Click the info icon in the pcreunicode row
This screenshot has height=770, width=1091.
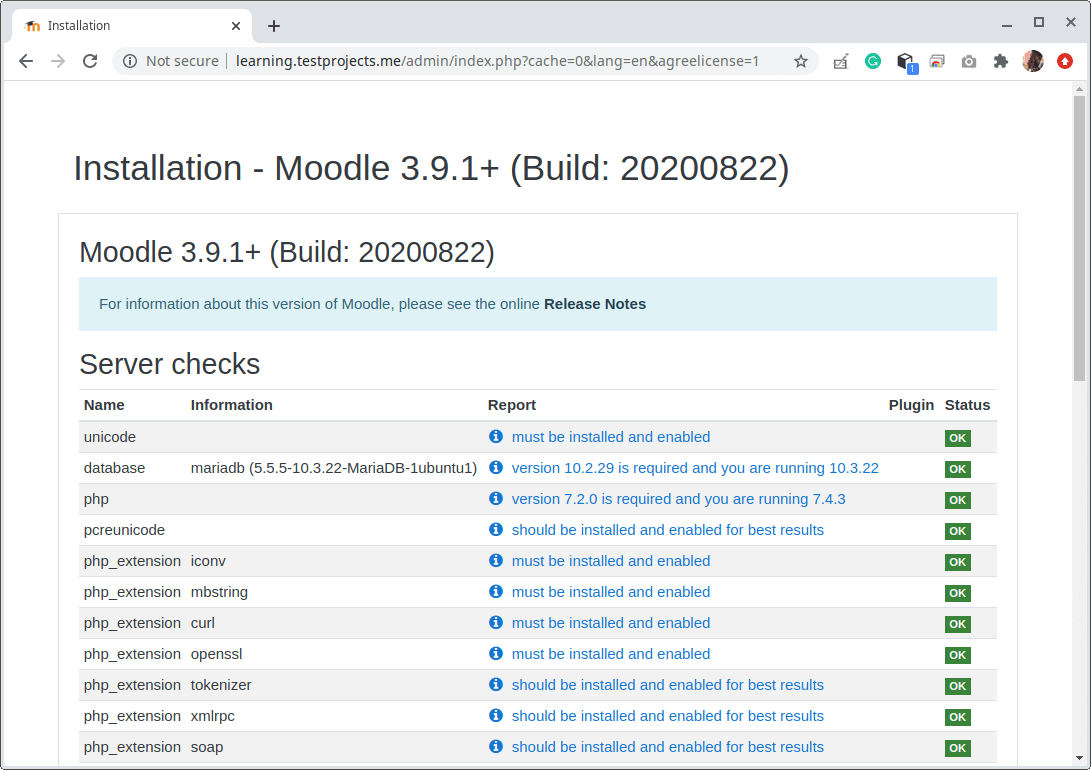click(495, 530)
